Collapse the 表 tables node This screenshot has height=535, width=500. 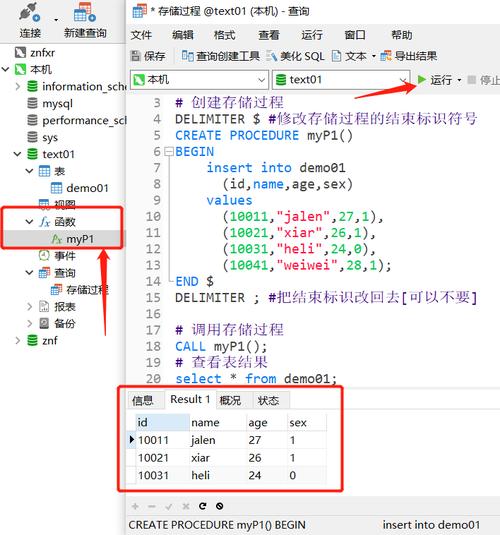[30, 171]
